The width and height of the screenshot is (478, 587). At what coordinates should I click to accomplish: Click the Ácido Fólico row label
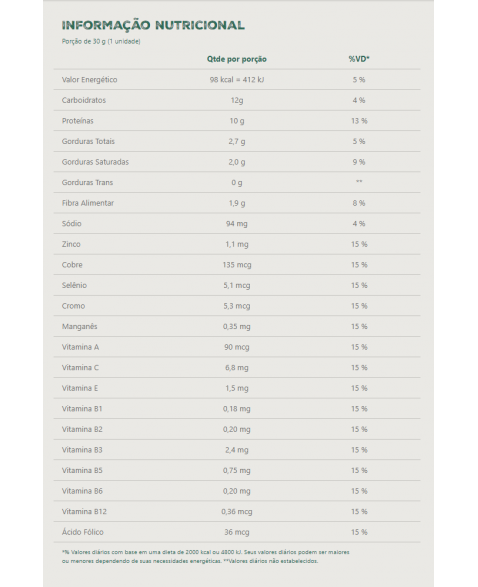point(83,532)
